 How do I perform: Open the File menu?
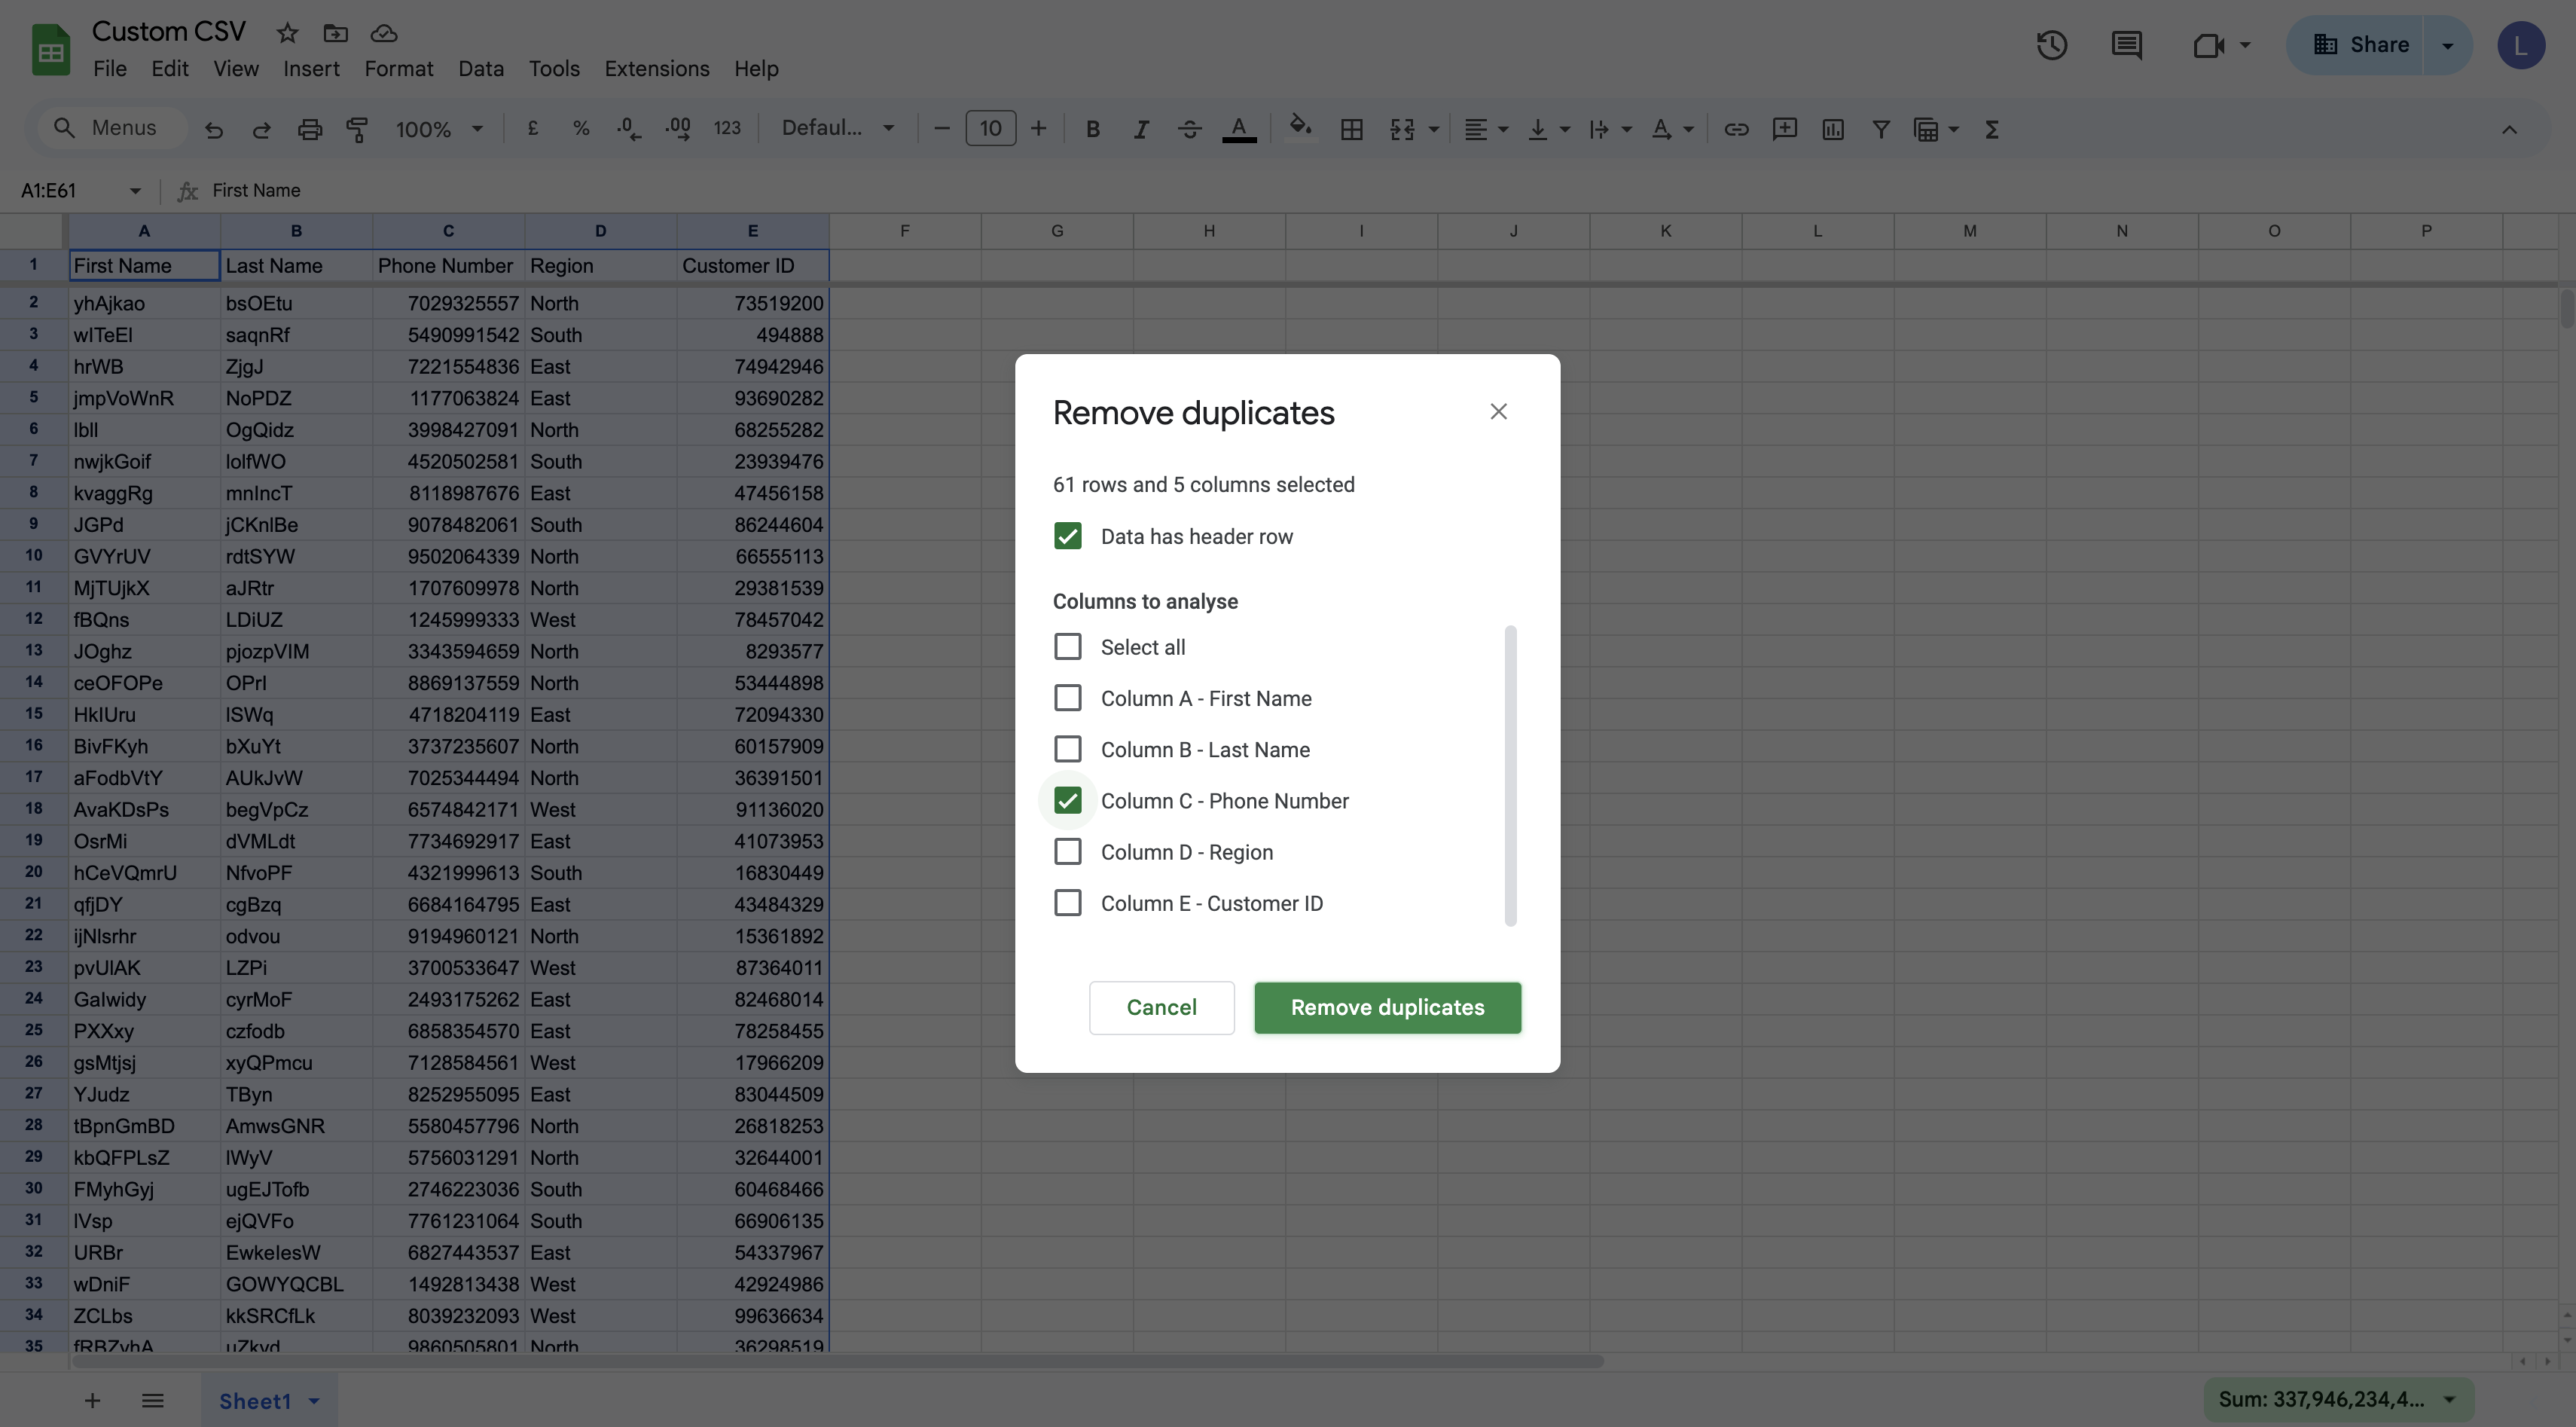pyautogui.click(x=109, y=69)
